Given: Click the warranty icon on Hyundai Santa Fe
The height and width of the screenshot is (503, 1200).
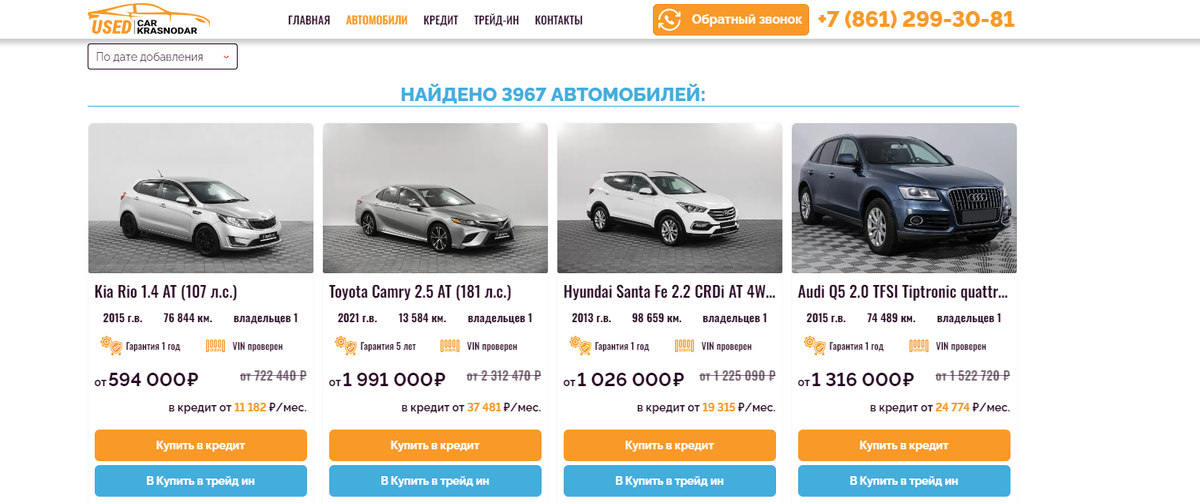Looking at the screenshot, I should 580,346.
